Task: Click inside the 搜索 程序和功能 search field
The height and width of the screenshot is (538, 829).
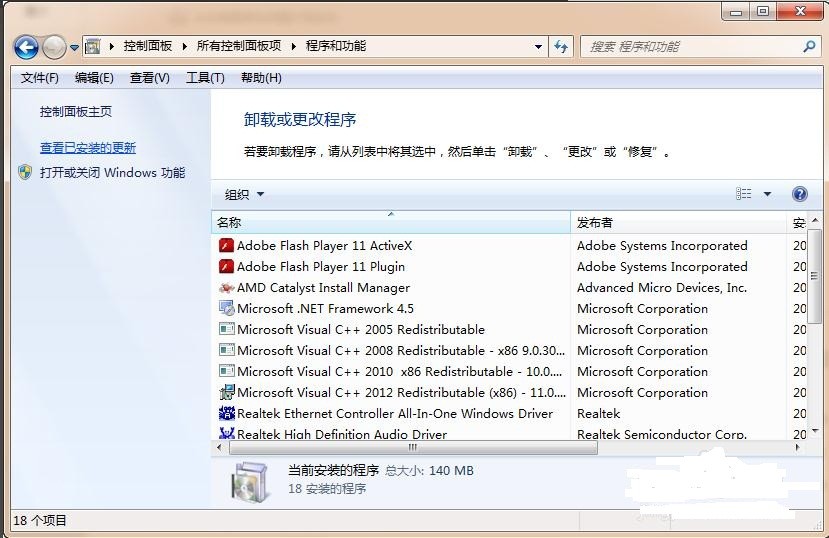Action: coord(690,47)
